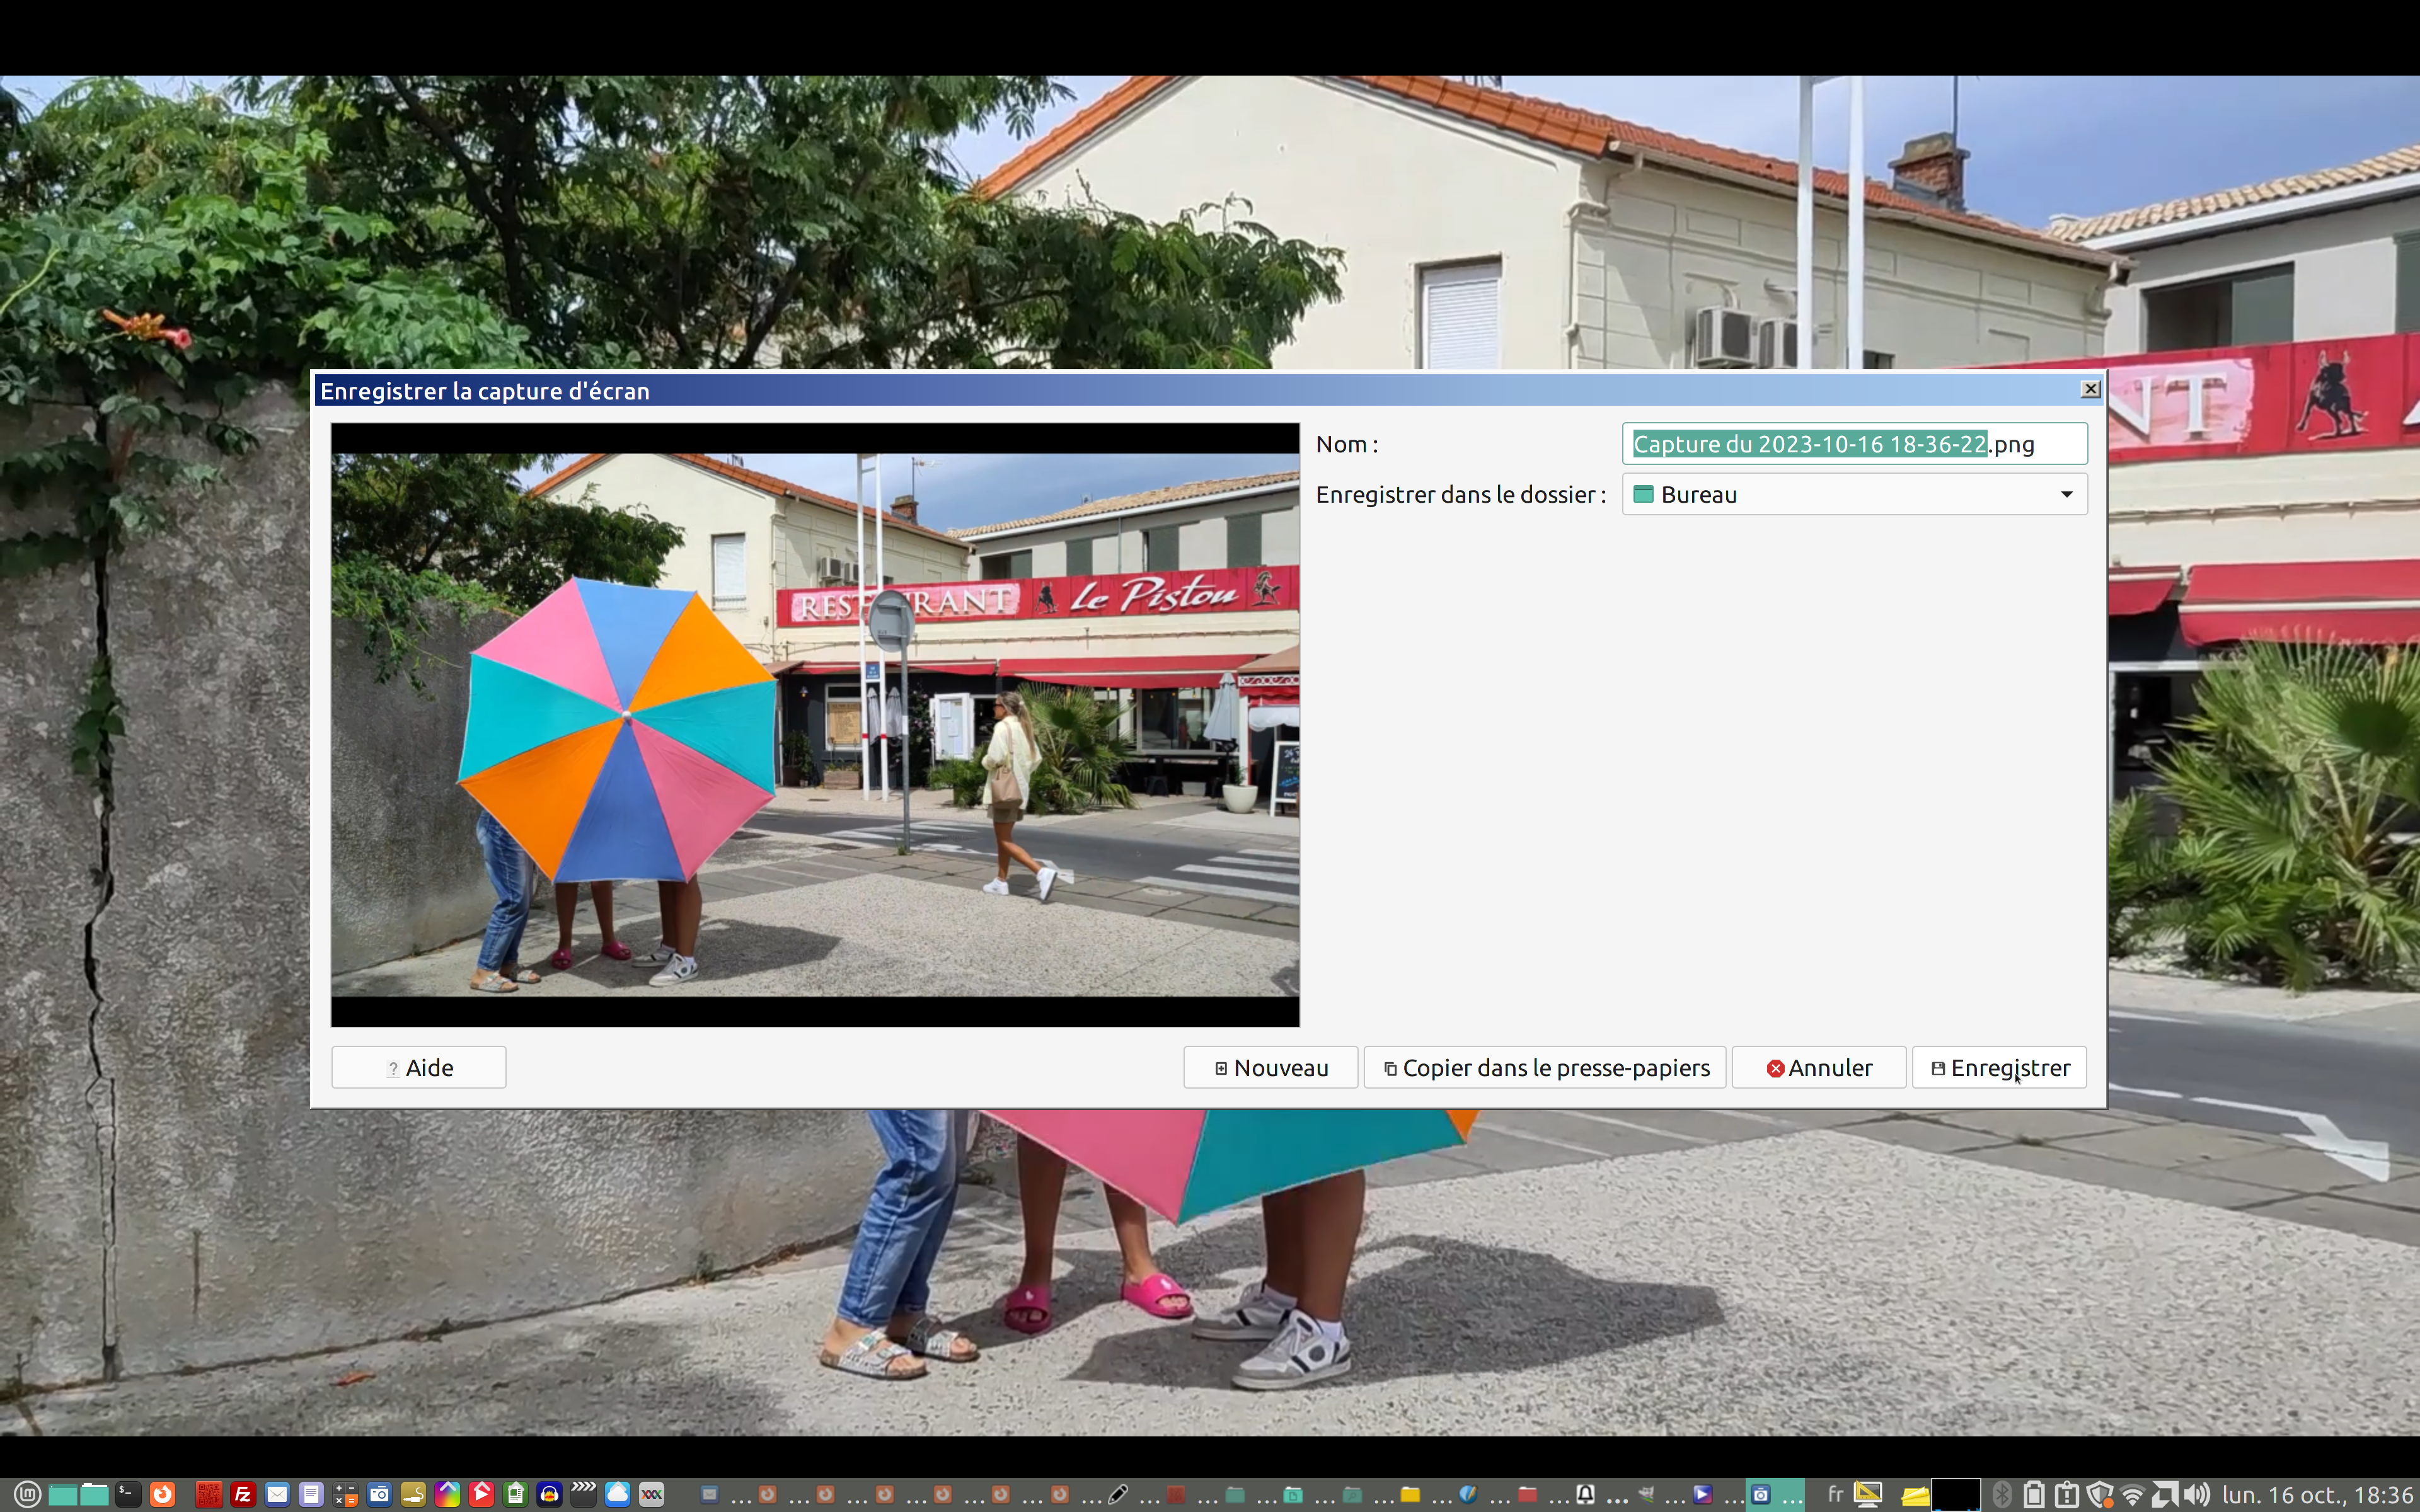Expand the Bureau folder dropdown
The image size is (2420, 1512).
(x=2066, y=494)
